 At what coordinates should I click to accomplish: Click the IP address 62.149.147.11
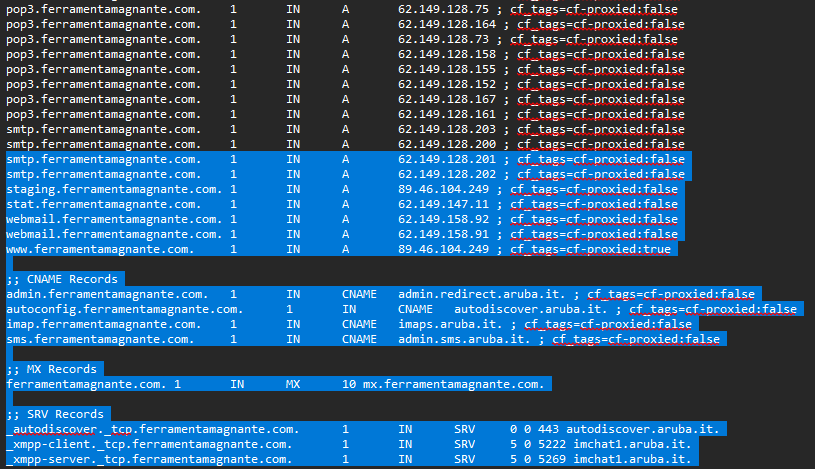(x=443, y=204)
